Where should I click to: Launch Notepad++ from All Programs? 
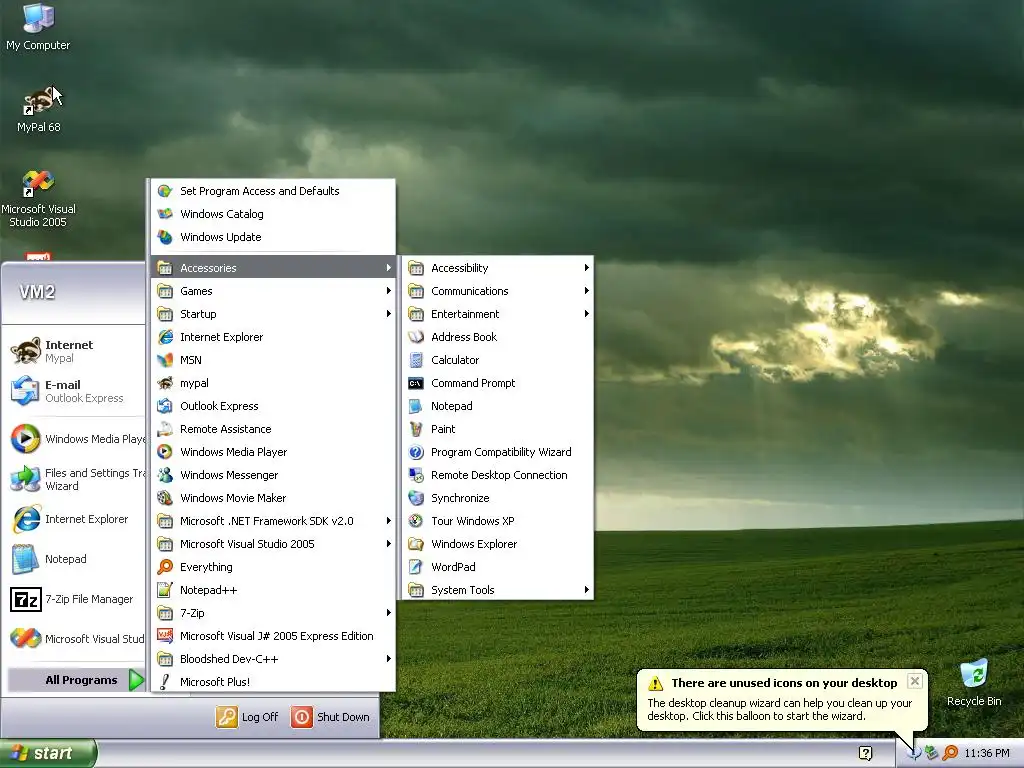pyautogui.click(x=273, y=590)
